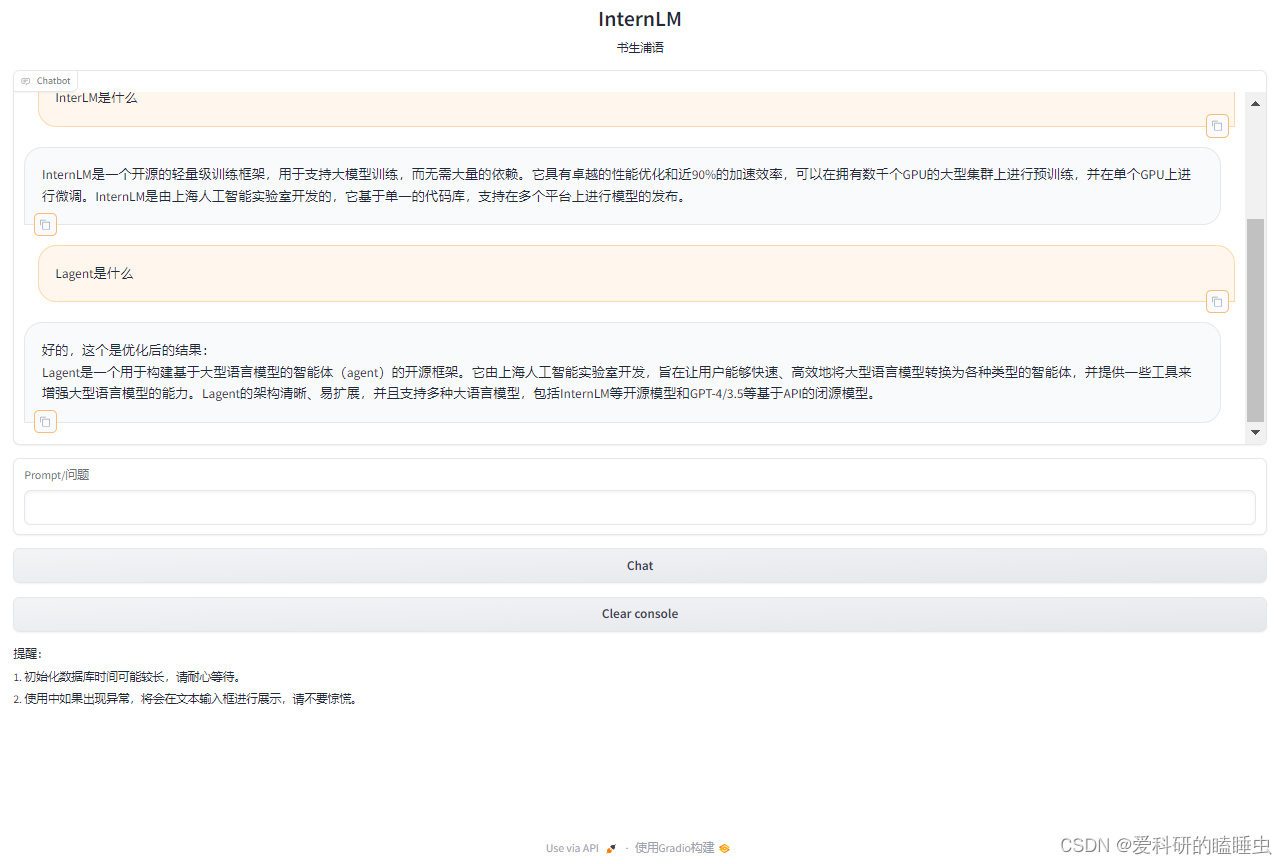The image size is (1287, 864).
Task: Click the 提醒 heading text
Action: point(28,654)
